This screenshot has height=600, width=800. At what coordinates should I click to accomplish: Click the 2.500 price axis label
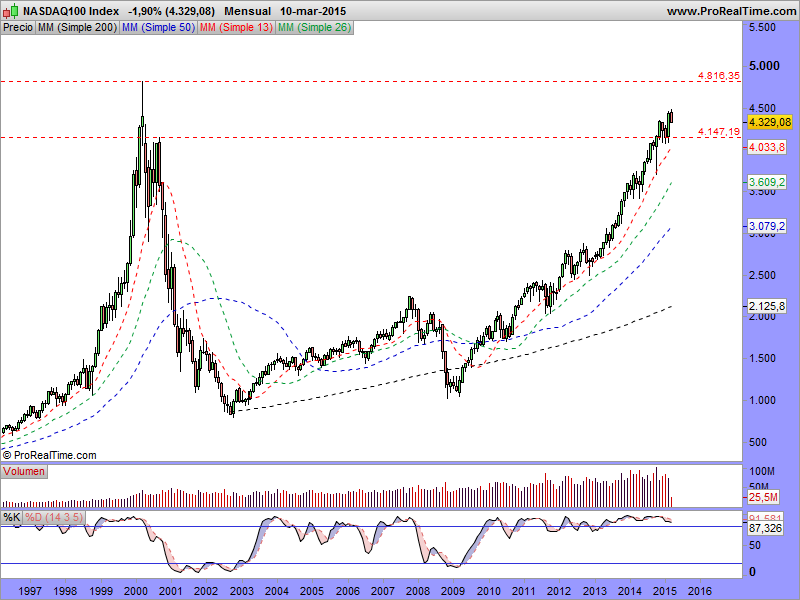tap(762, 275)
